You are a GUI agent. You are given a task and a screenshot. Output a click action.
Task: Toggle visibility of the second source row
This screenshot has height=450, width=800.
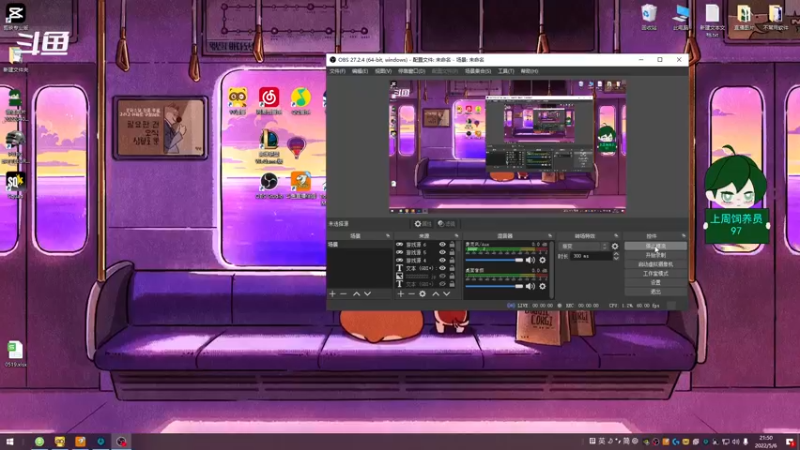tap(442, 253)
